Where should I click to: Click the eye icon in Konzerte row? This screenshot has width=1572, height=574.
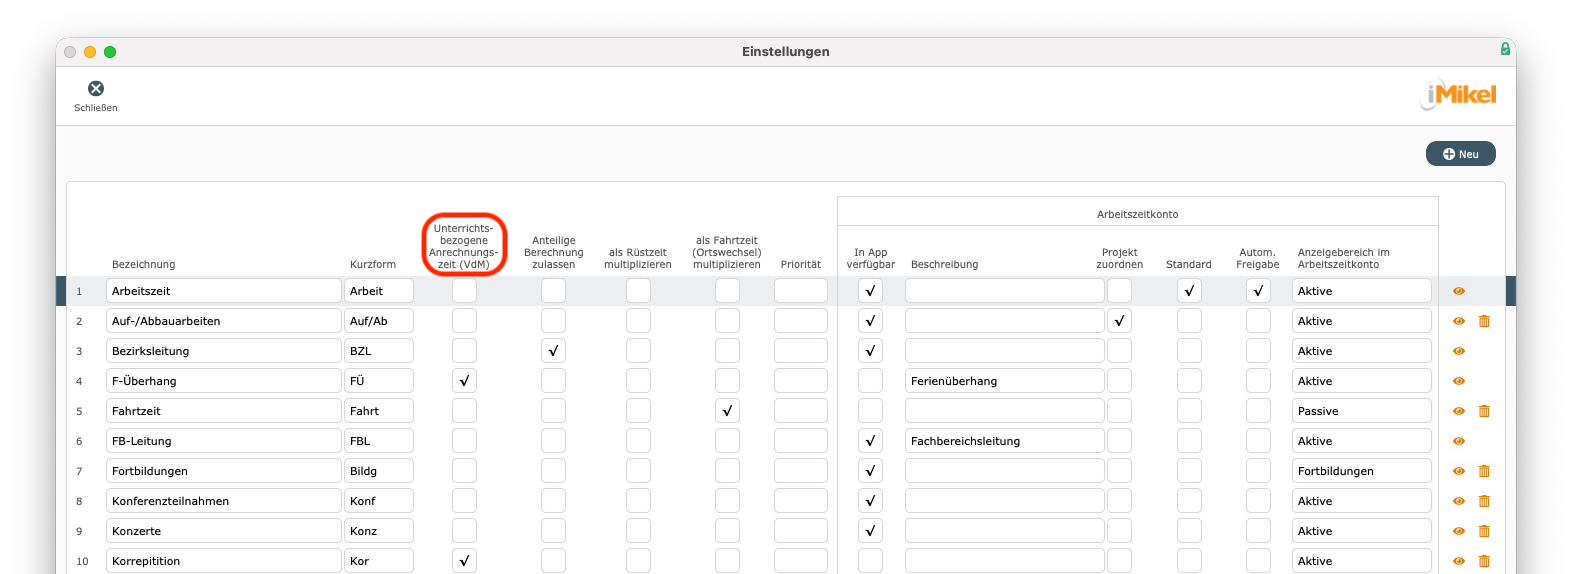pyautogui.click(x=1459, y=531)
